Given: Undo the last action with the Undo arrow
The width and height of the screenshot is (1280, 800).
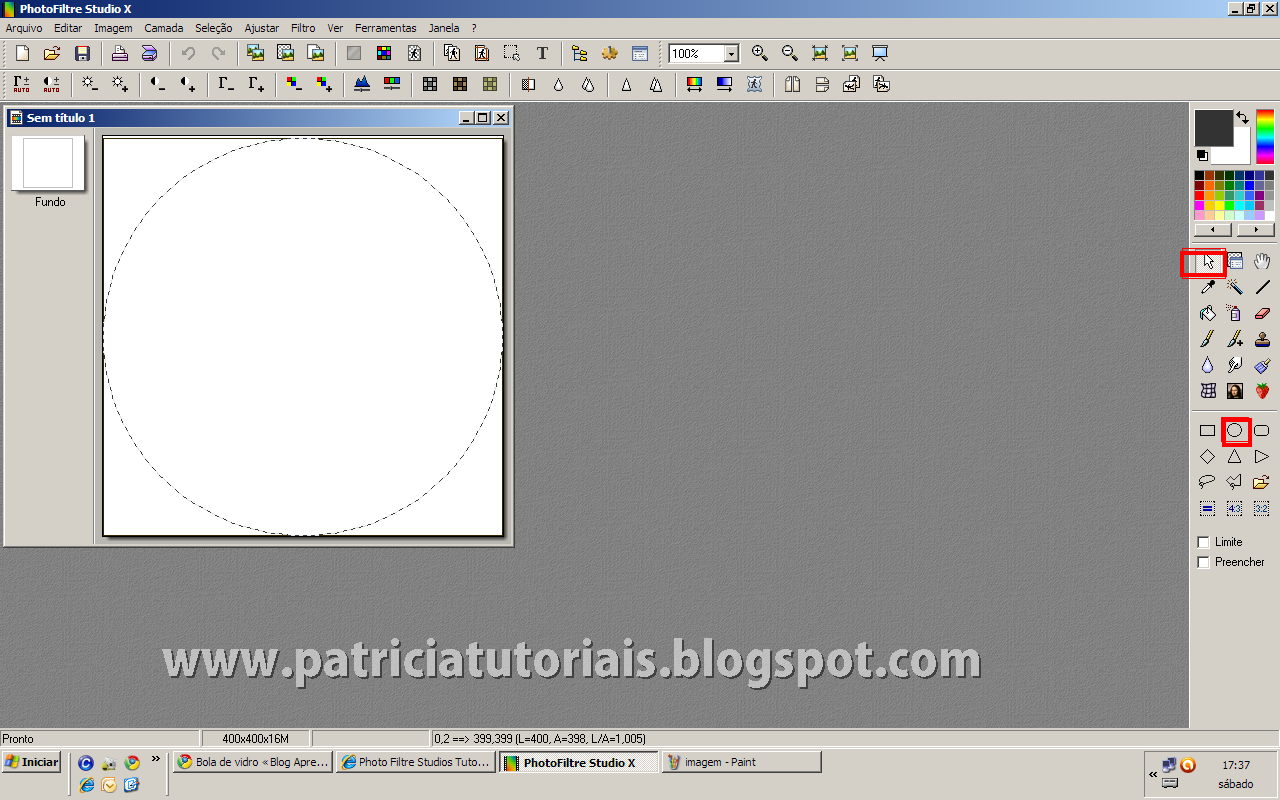Looking at the screenshot, I should pos(188,53).
